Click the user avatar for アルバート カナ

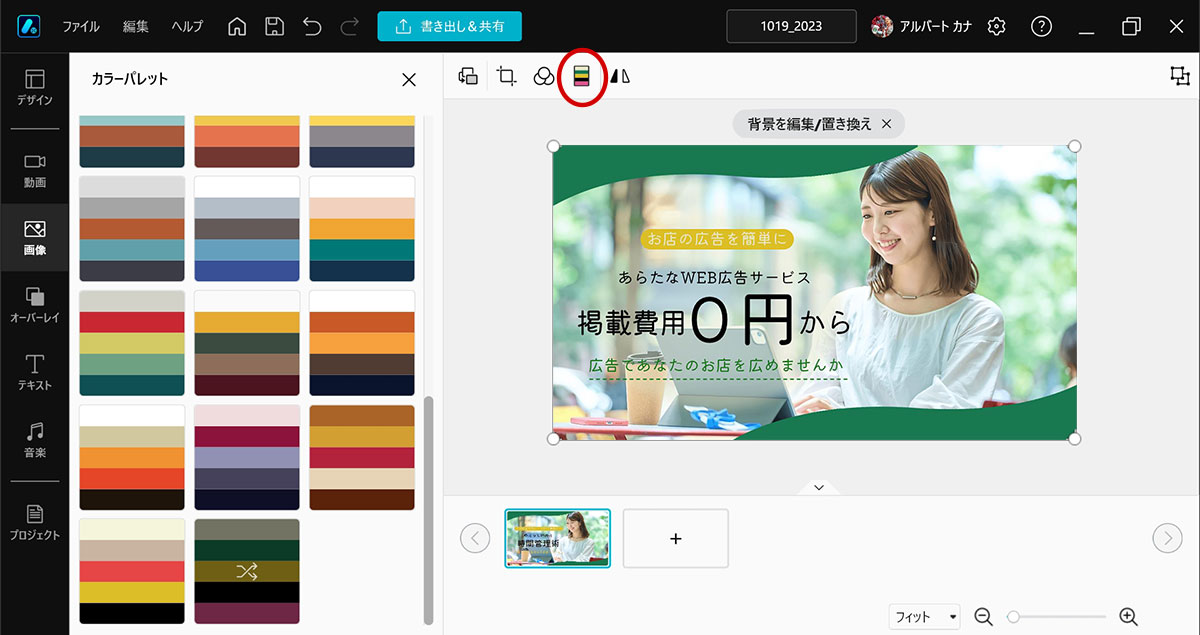coord(882,26)
